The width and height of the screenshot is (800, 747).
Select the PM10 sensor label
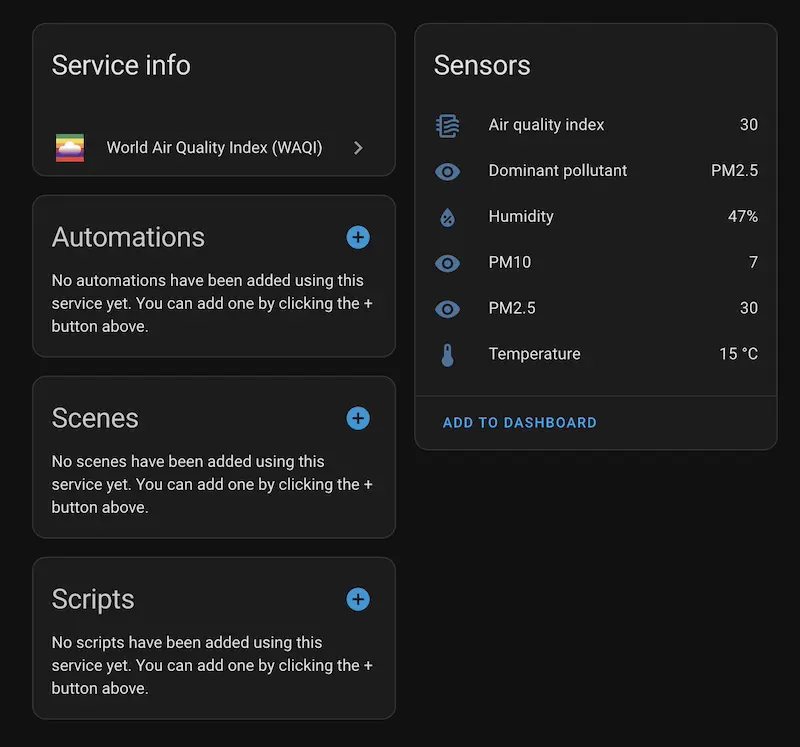tap(509, 263)
